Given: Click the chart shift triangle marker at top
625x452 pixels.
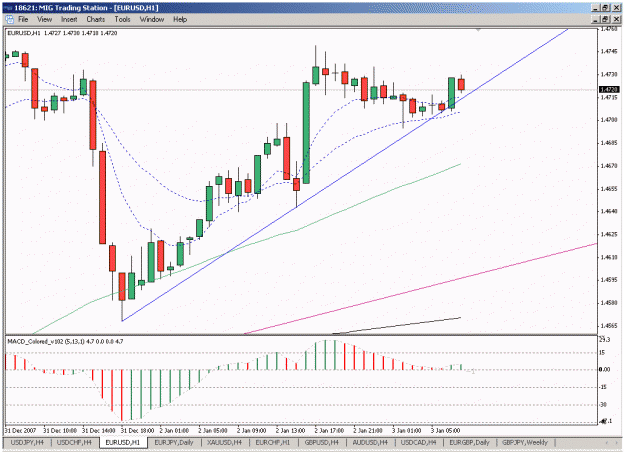Looking at the screenshot, I should [x=478, y=30].
